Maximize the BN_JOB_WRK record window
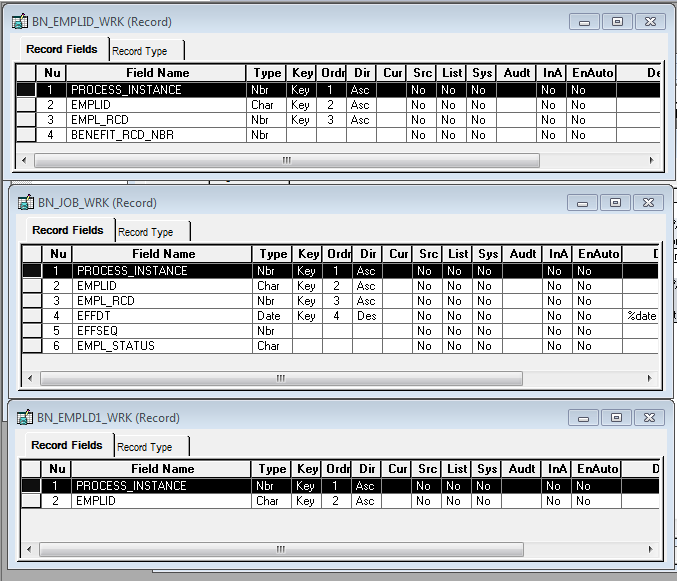 point(615,202)
